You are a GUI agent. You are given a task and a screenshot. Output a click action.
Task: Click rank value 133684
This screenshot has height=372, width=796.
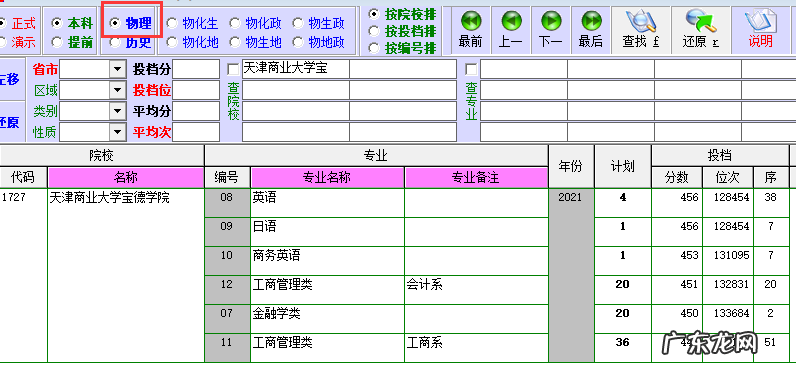coord(727,319)
